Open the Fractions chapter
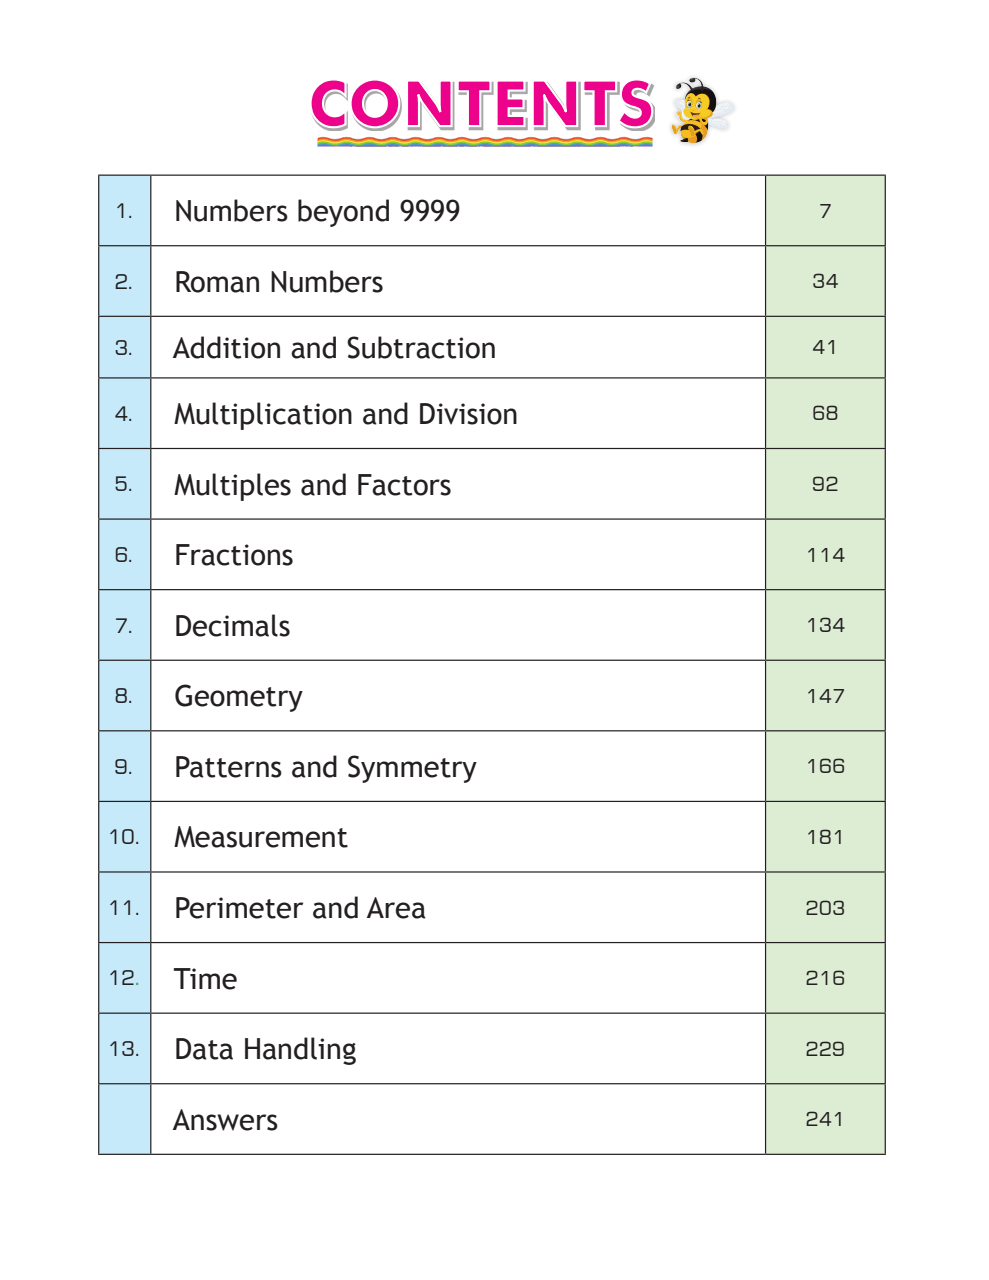Image resolution: width=989 pixels, height=1280 pixels. point(234,555)
